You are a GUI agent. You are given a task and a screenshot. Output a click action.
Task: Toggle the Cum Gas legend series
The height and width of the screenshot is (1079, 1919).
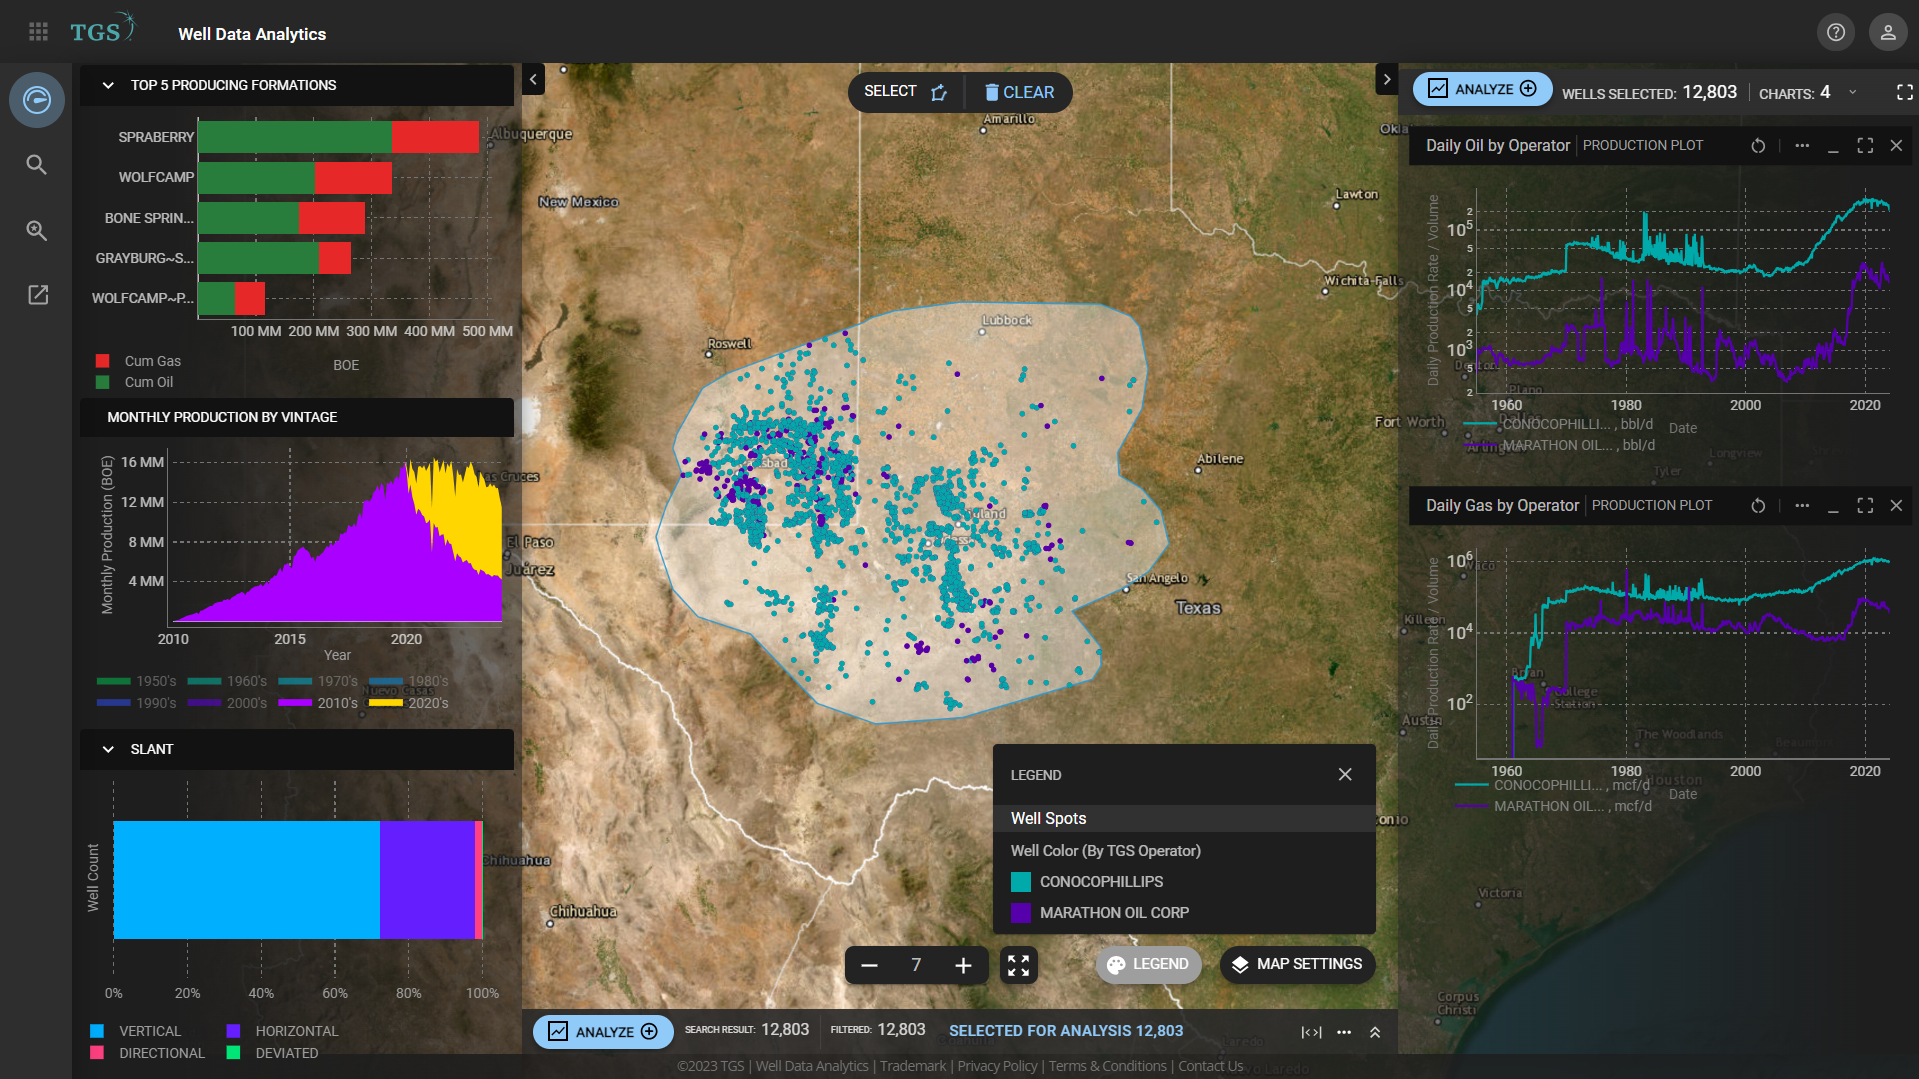(139, 361)
